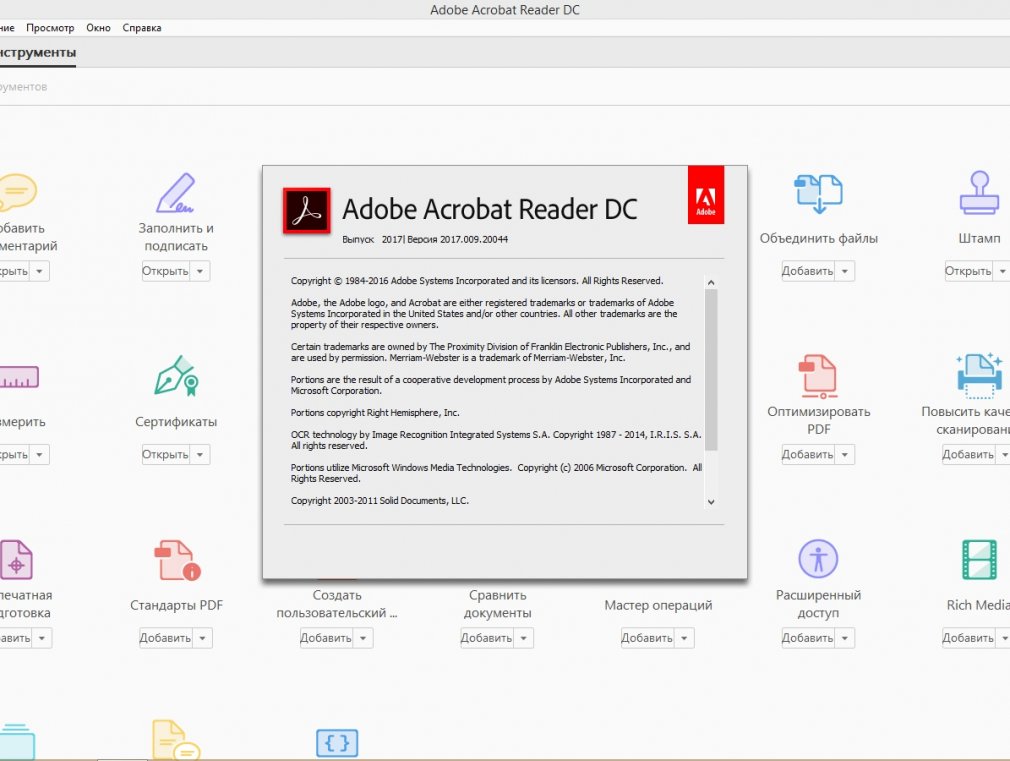Select the PDF Standards icon (Стандарты PDF)
Viewport: 1010px width, 761px height.
[x=177, y=560]
